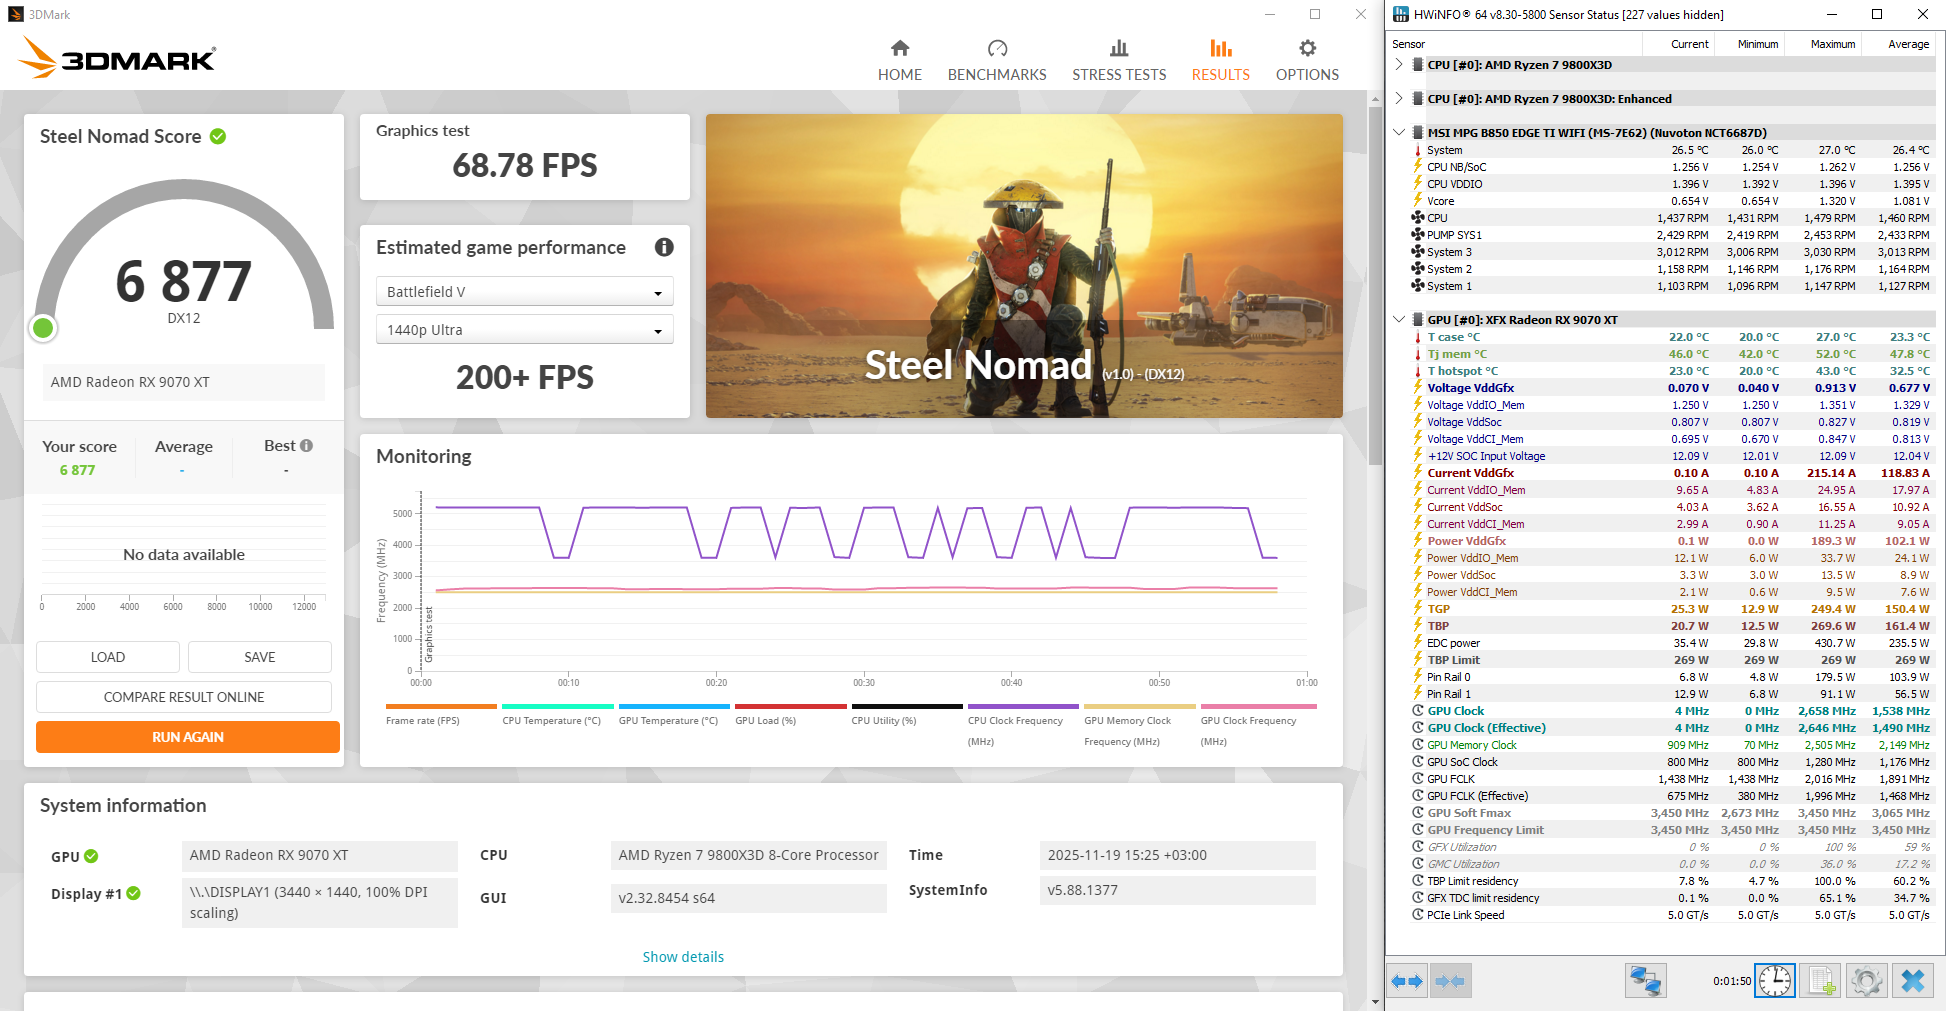Screen dimensions: 1946x1011
Task: Click the info icon beside Estimated game performance
Action: [664, 247]
